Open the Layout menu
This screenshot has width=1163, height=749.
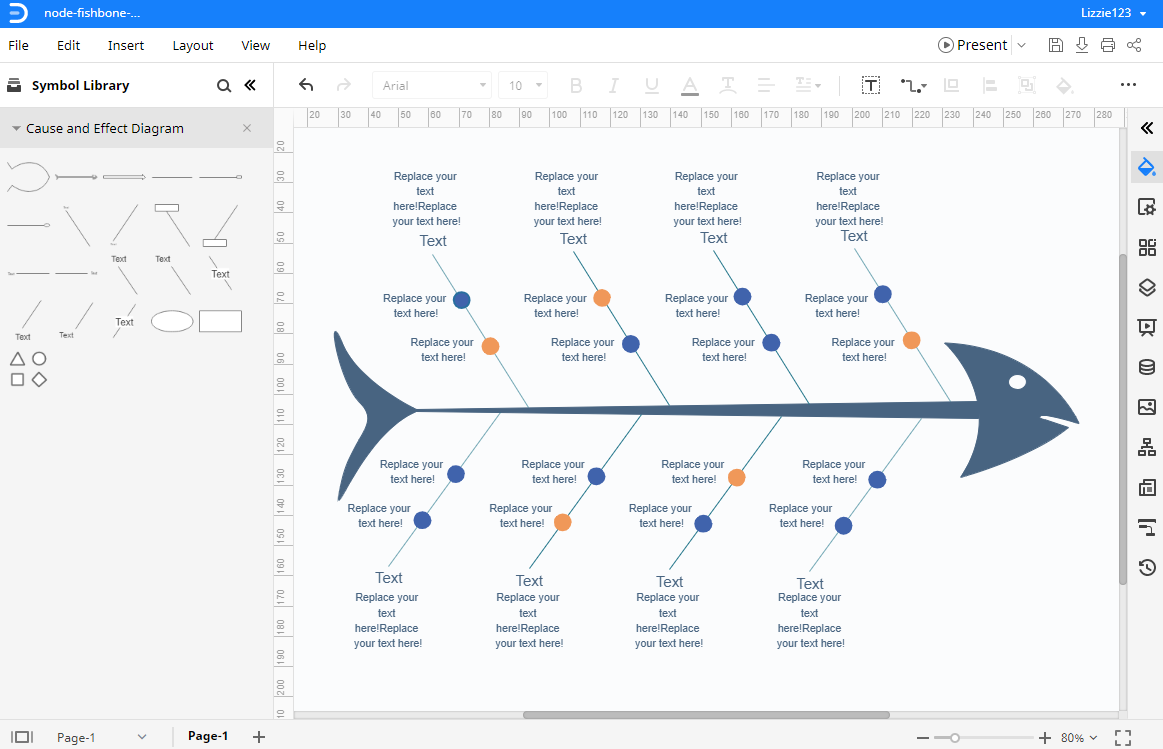point(192,45)
